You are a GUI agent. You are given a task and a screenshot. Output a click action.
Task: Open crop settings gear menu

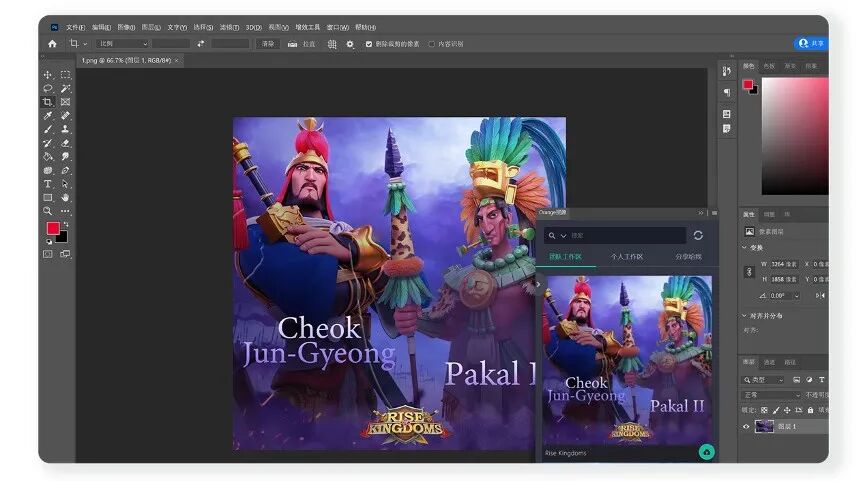[350, 44]
